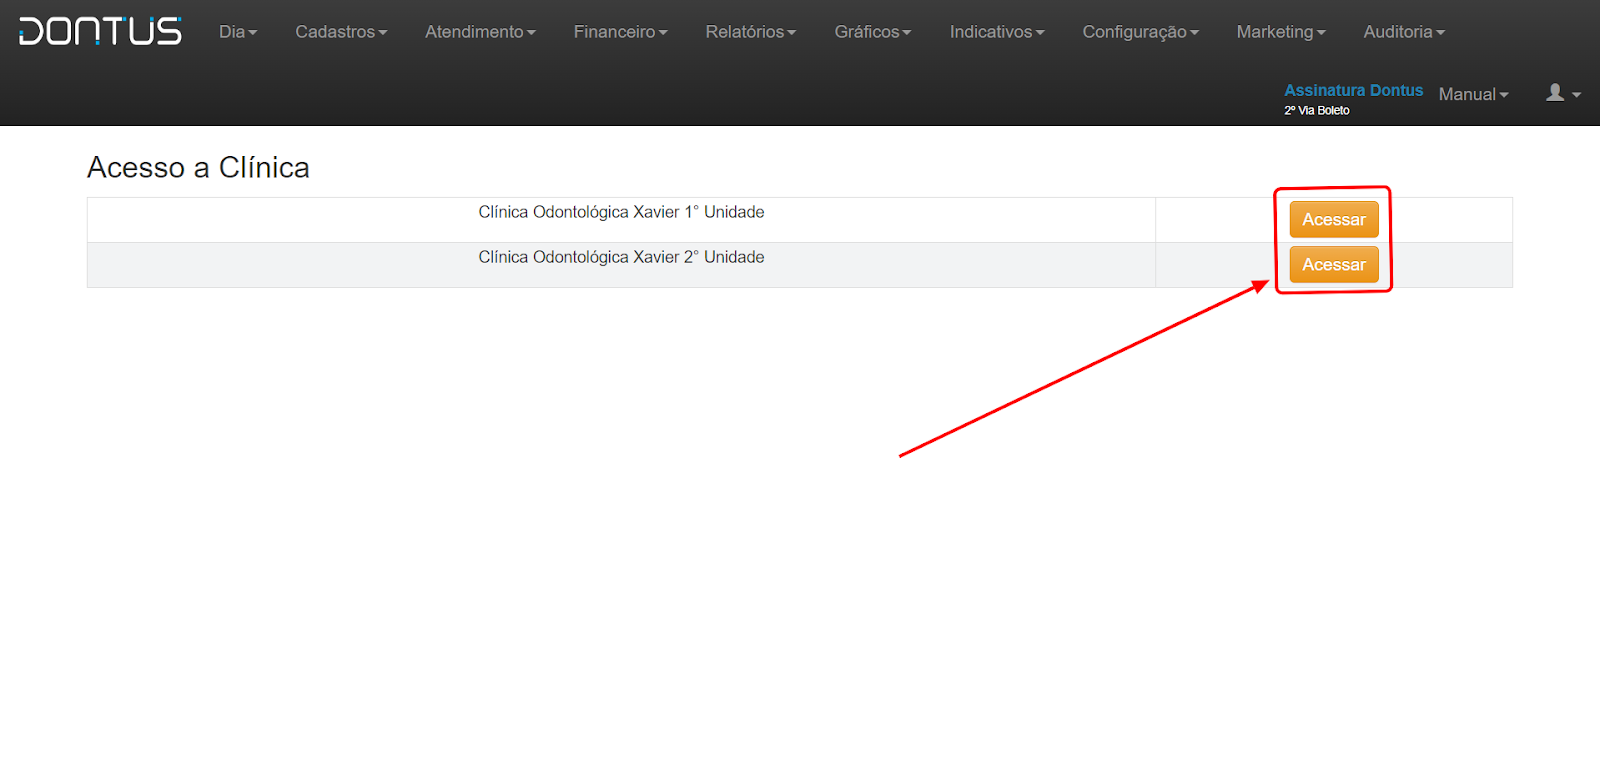This screenshot has height=760, width=1600.
Task: Open the Marketing dropdown
Action: point(1281,32)
